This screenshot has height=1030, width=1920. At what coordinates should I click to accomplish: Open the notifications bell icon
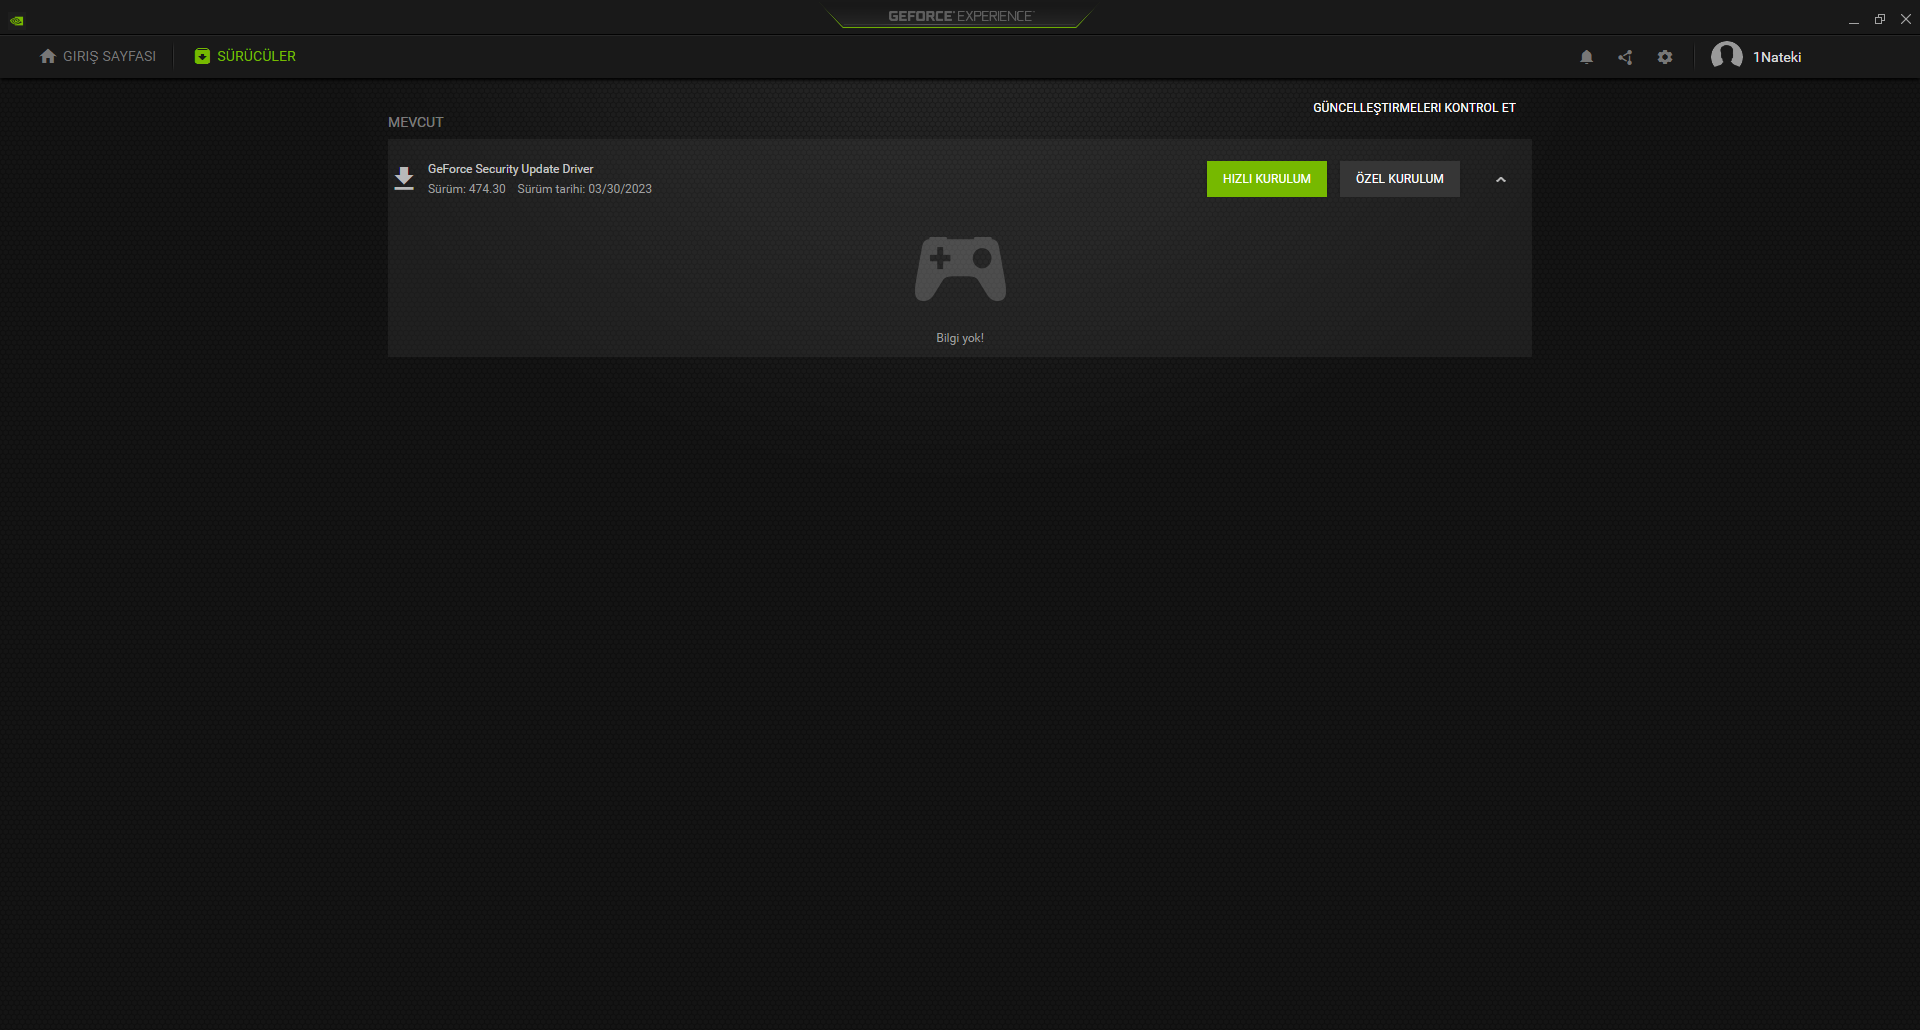click(x=1586, y=57)
